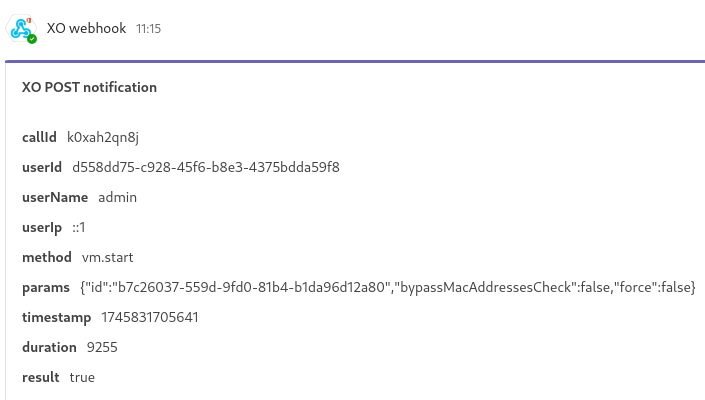
Task: Select the method value vm.start
Action: click(107, 258)
